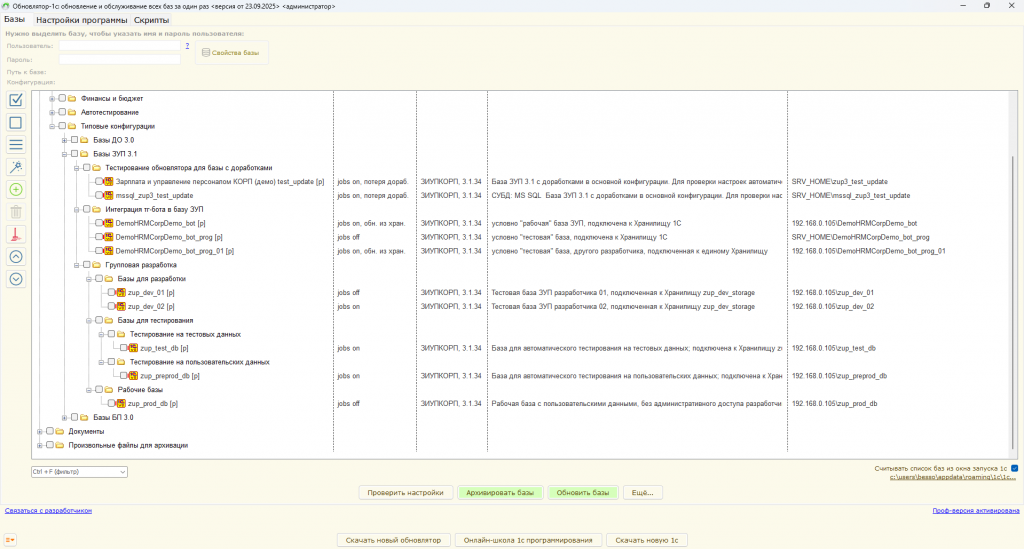Collapse the Типовые конфигурации node
This screenshot has width=1024, height=549.
[52, 126]
